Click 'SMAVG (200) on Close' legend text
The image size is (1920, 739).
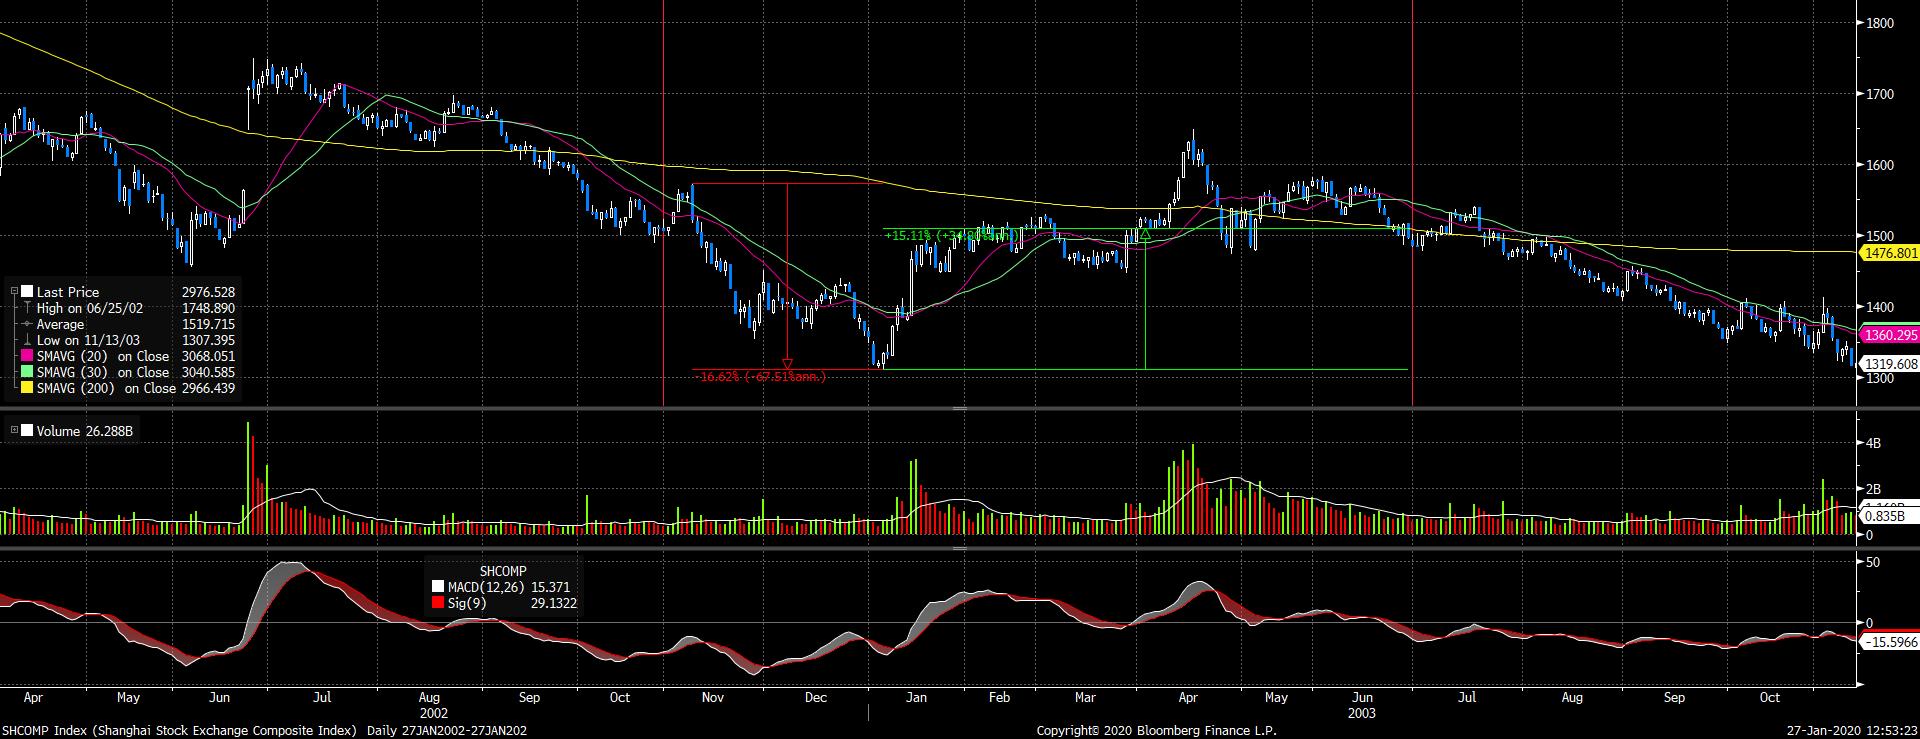coord(106,388)
